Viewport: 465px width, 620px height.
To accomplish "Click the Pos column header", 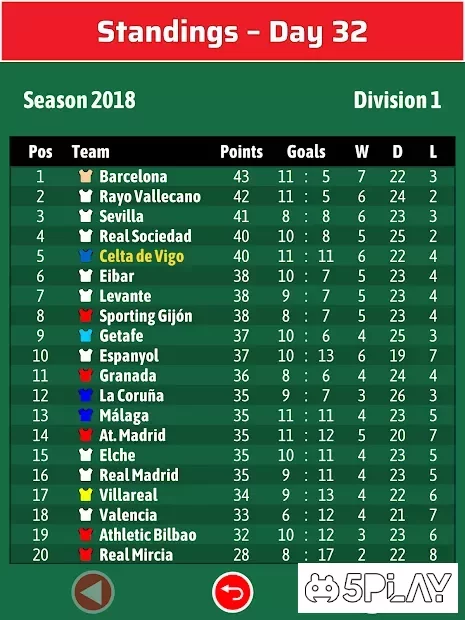I will 40,151.
